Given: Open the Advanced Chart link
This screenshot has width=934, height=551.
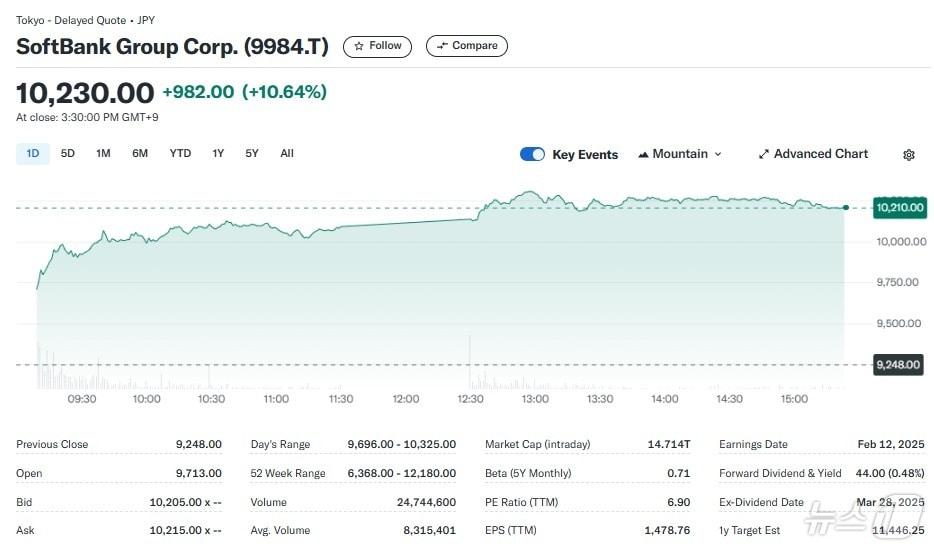Looking at the screenshot, I should click(x=820, y=154).
